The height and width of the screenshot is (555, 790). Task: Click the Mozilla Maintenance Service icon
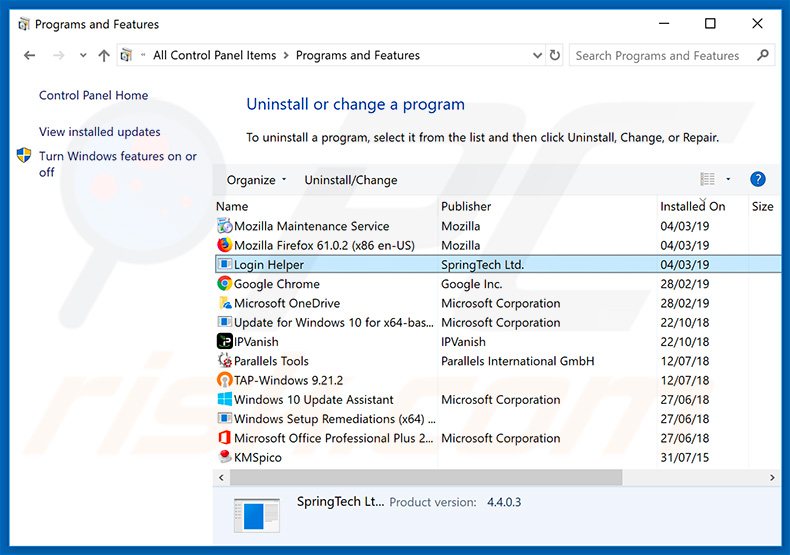(x=225, y=226)
